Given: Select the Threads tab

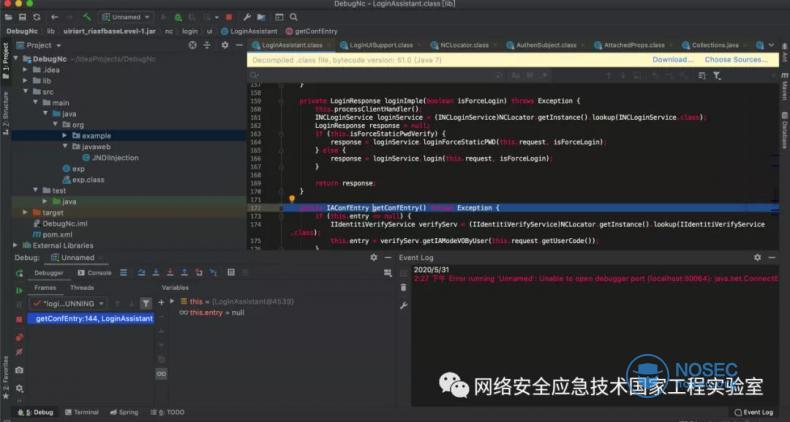Looking at the screenshot, I should tap(82, 288).
